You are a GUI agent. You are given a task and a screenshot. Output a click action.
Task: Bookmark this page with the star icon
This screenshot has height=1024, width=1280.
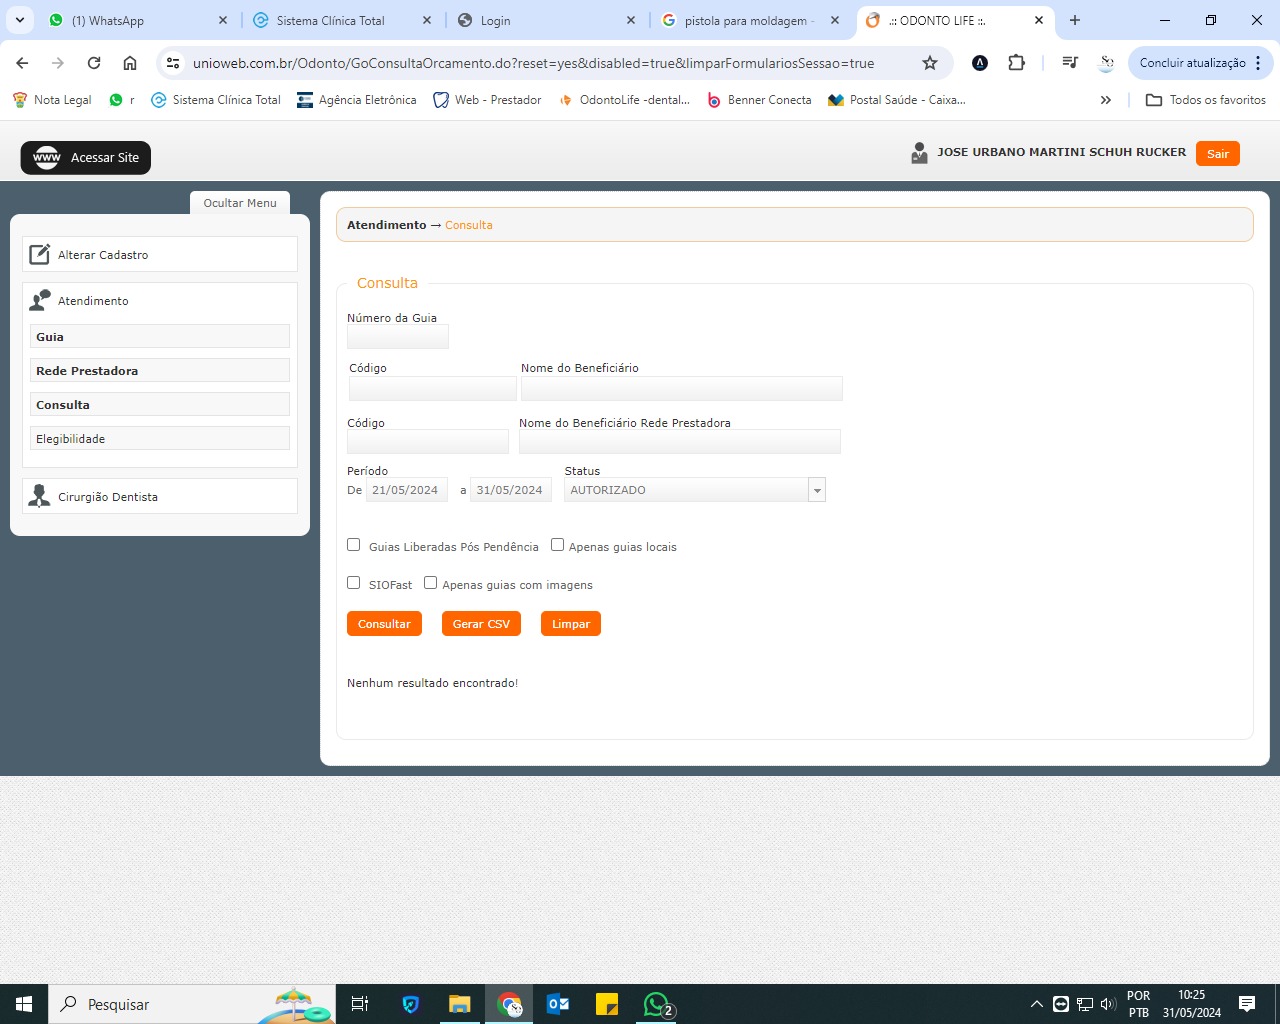tap(930, 63)
